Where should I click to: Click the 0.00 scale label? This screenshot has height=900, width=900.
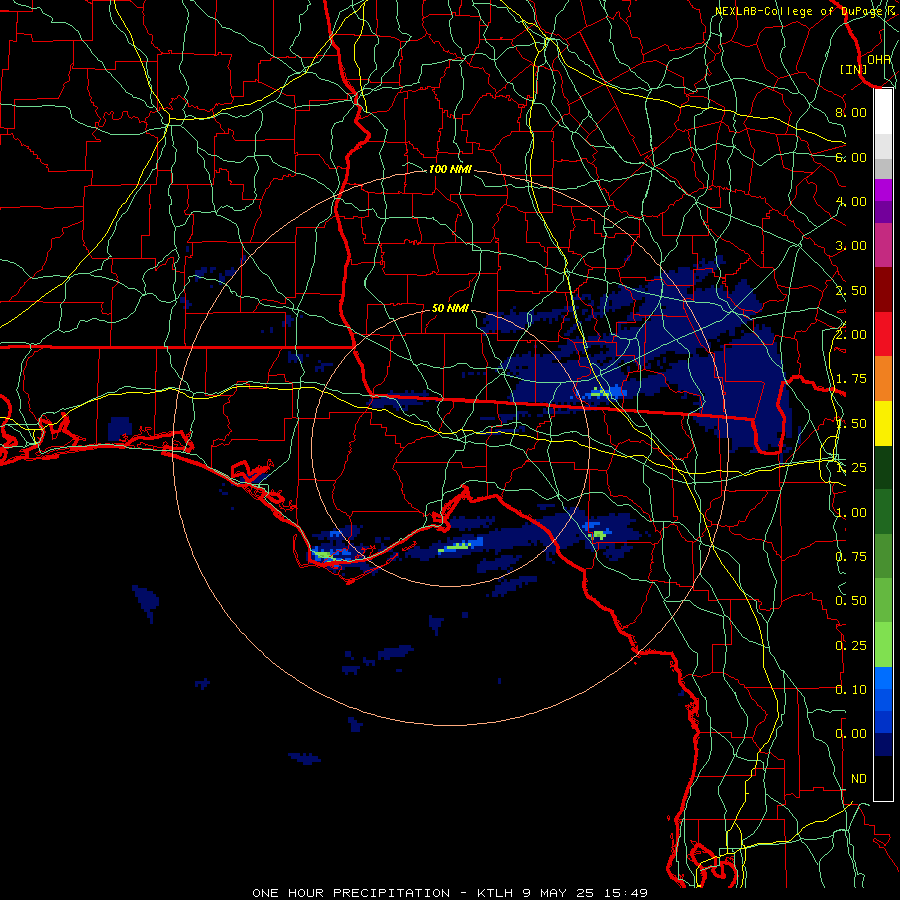pyautogui.click(x=851, y=734)
